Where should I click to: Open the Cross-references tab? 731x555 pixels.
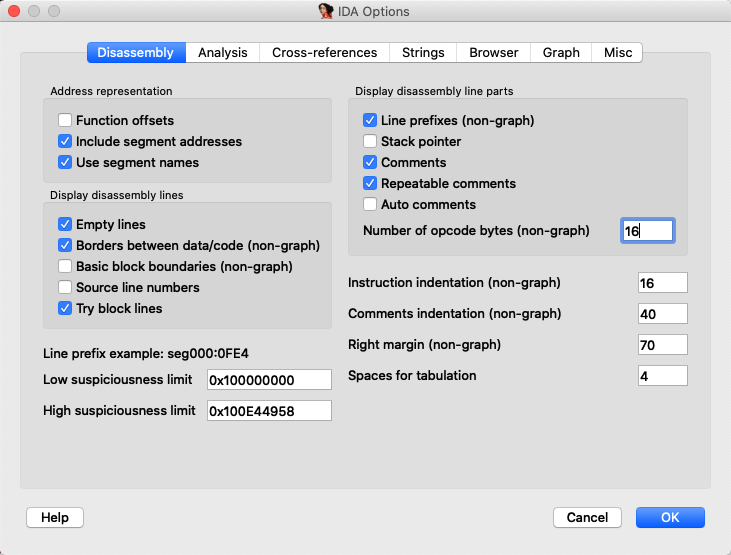(324, 52)
